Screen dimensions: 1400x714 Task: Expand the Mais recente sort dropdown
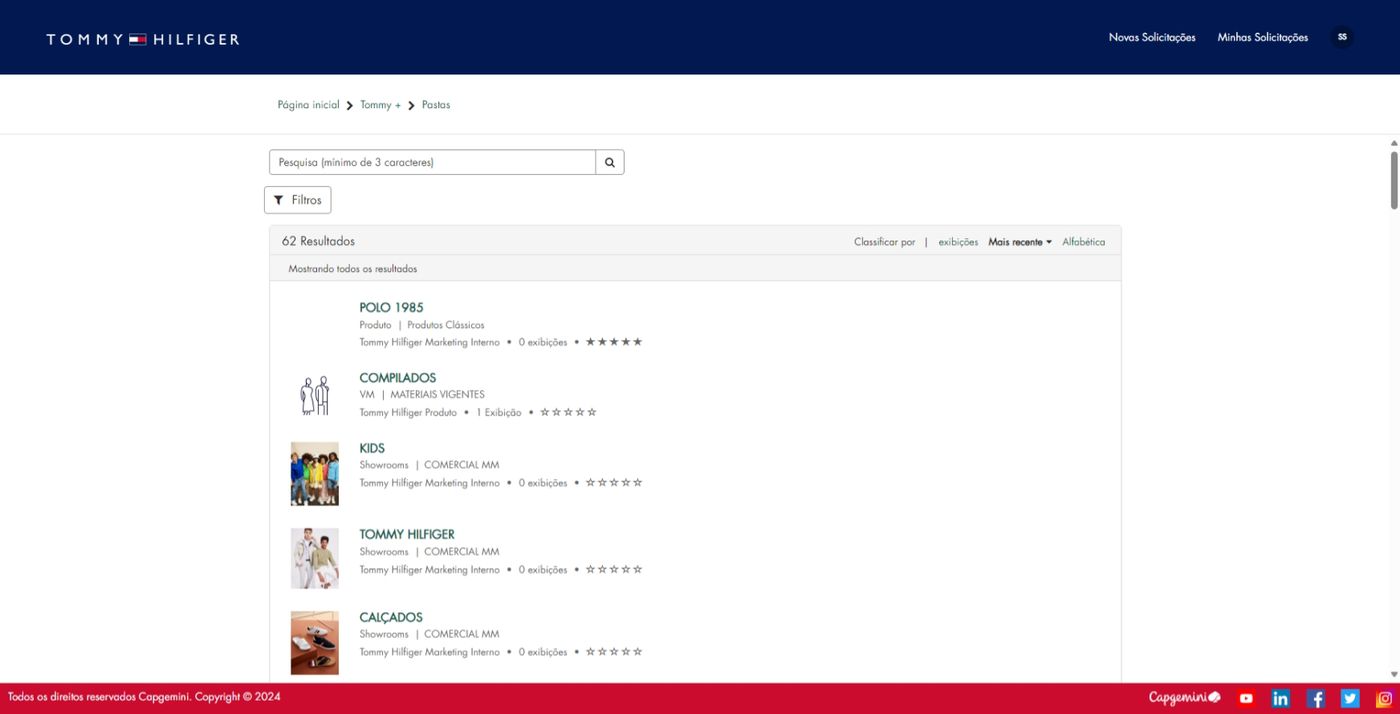point(1020,242)
